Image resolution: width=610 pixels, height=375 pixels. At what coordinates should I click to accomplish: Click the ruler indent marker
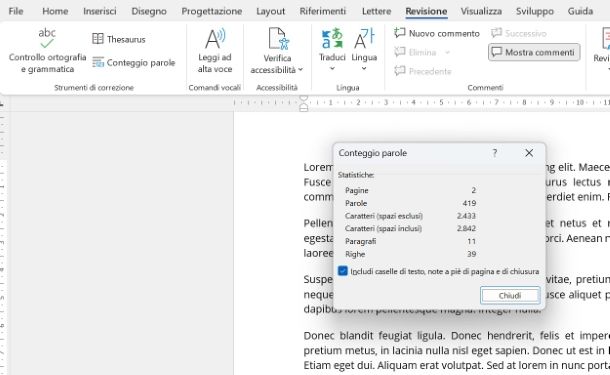(304, 103)
